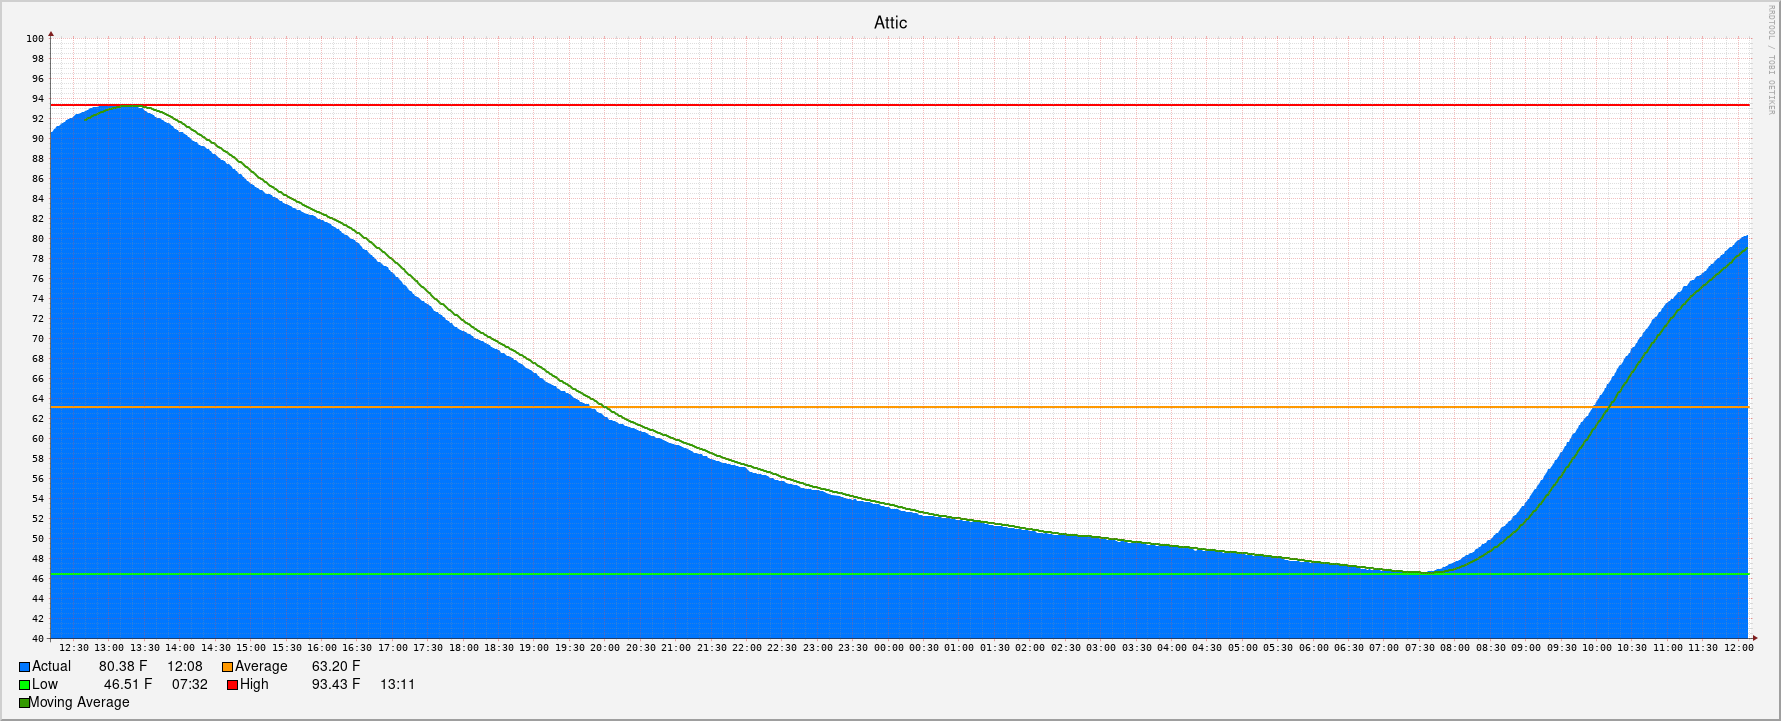Screen dimensions: 1781x721
Task: Click the 00:00 midnight label on time axis
Action: click(x=888, y=648)
